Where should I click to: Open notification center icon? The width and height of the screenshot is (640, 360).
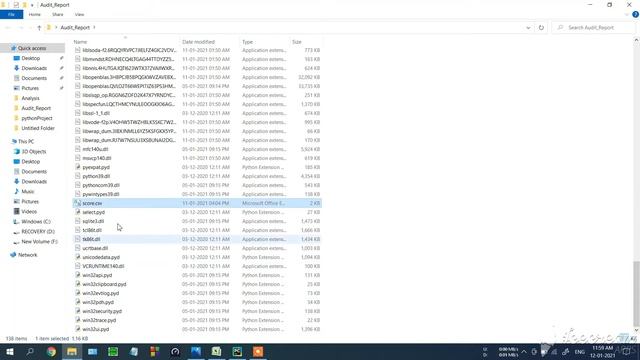click(x=627, y=352)
